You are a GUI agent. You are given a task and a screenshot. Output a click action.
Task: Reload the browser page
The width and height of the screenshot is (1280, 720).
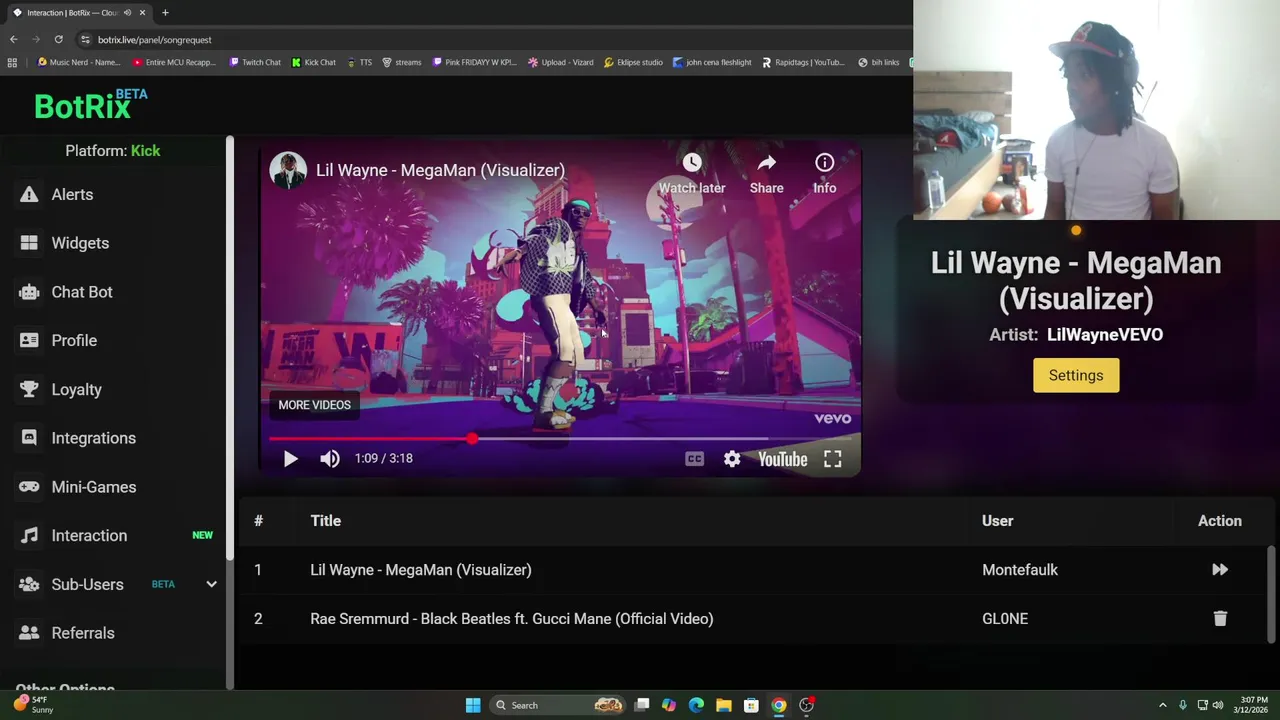tap(58, 39)
